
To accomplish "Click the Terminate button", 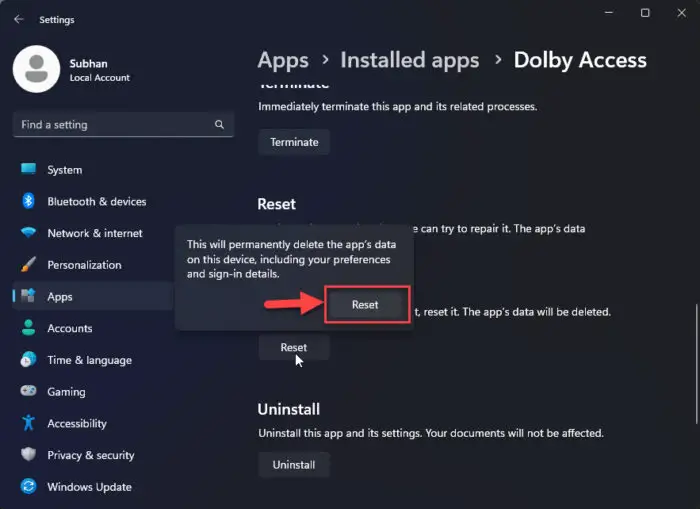I will point(294,142).
